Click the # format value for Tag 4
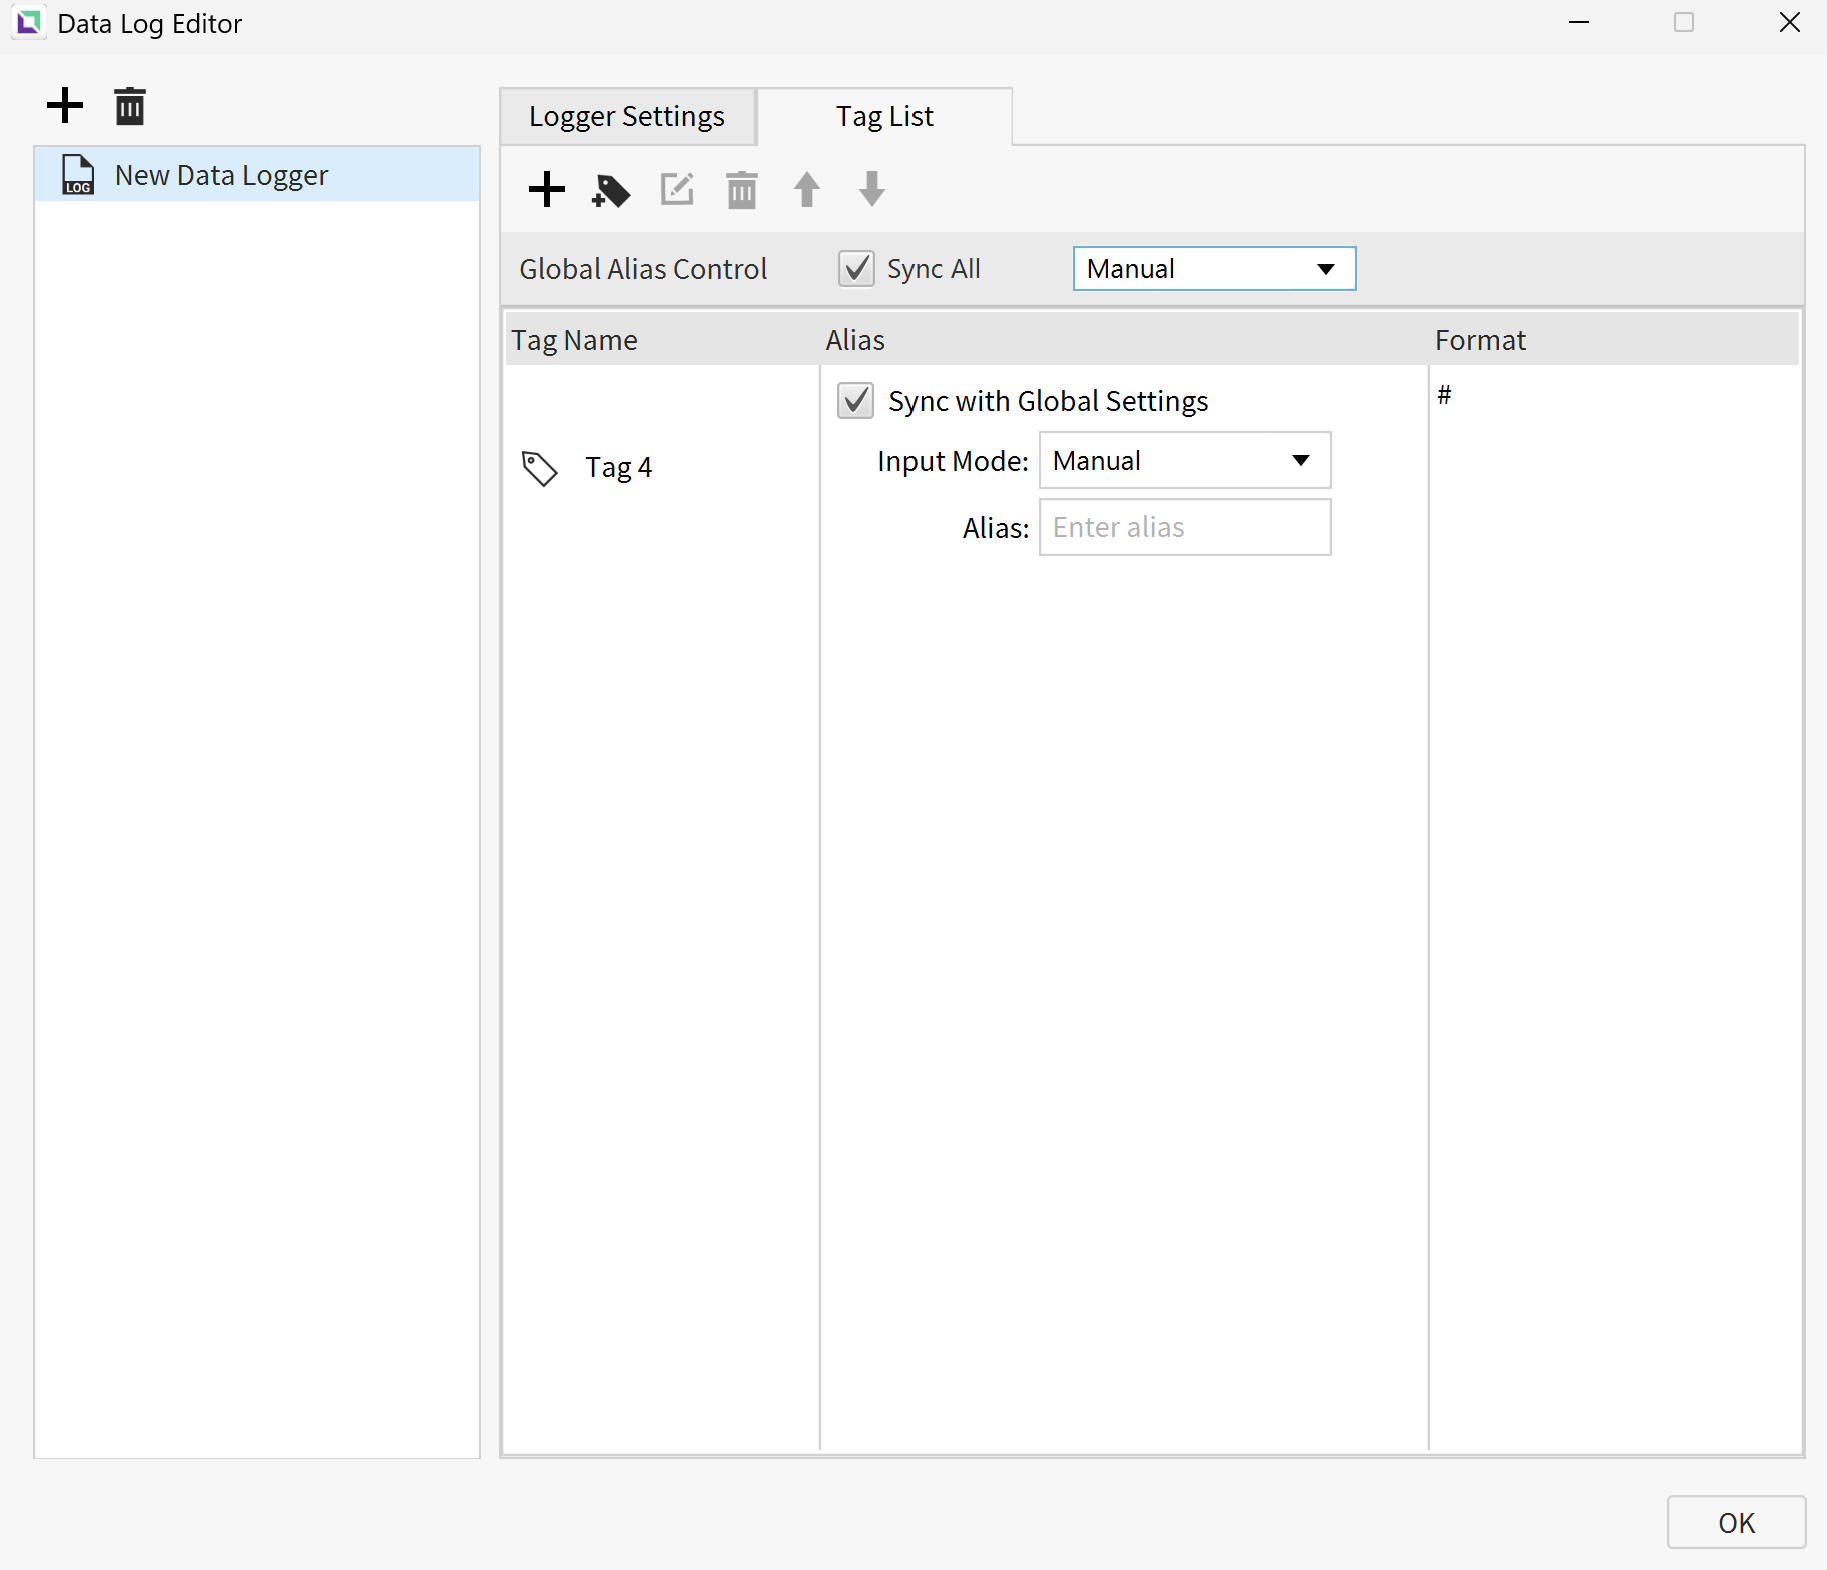Viewport: 1827px width, 1570px height. point(1444,396)
